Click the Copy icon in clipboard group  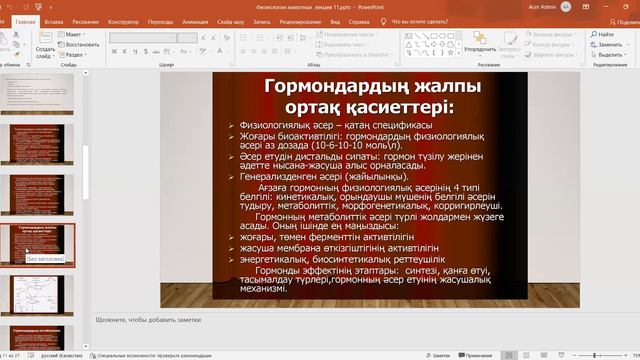point(16,44)
